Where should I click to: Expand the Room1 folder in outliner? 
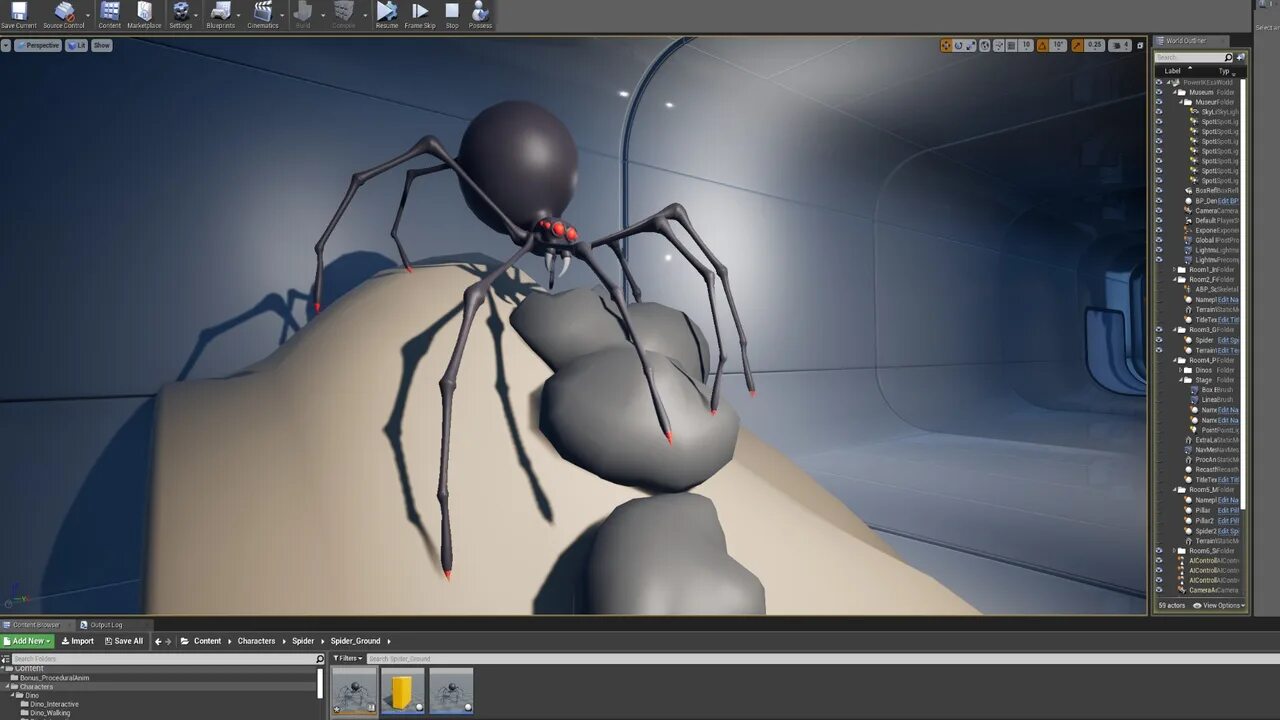tap(1175, 270)
